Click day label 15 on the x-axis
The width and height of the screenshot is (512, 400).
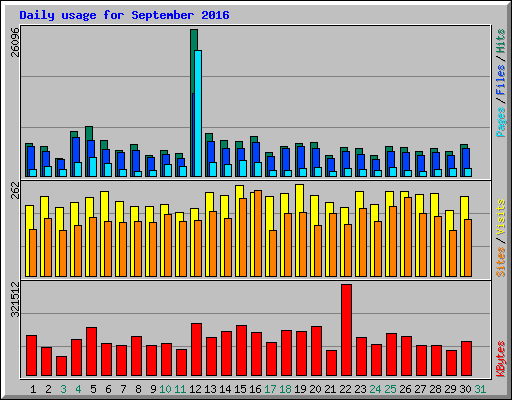pyautogui.click(x=240, y=389)
